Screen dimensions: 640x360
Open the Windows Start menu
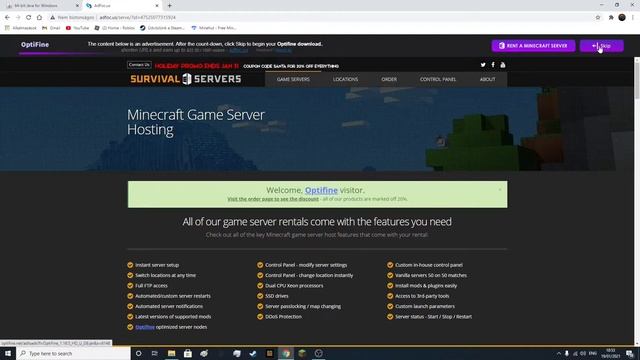click(x=8, y=353)
